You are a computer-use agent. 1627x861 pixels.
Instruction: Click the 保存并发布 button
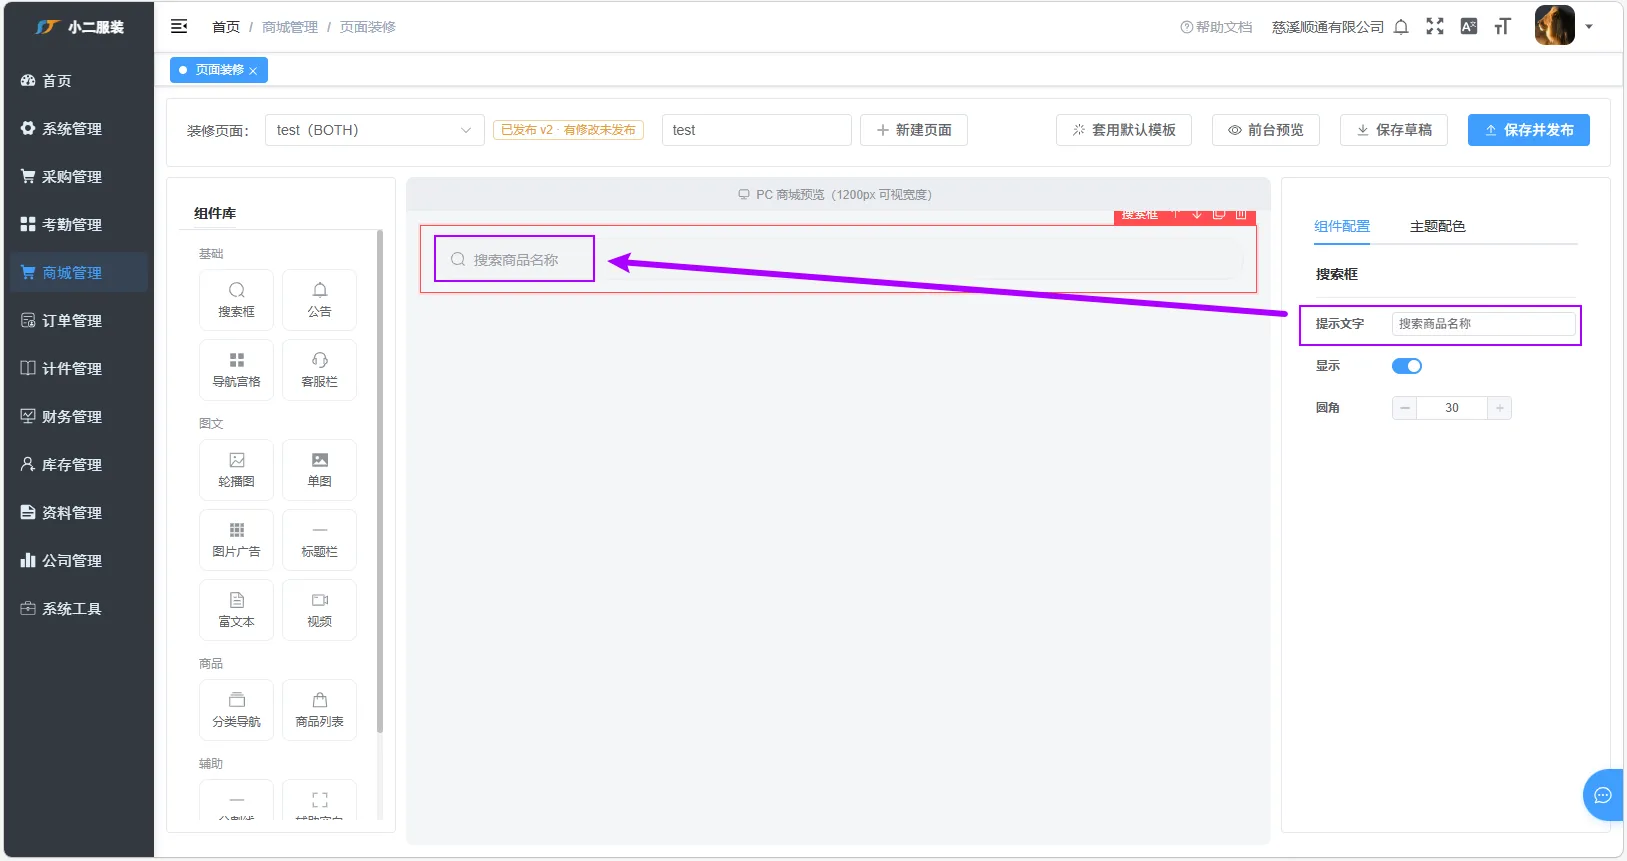(x=1528, y=130)
